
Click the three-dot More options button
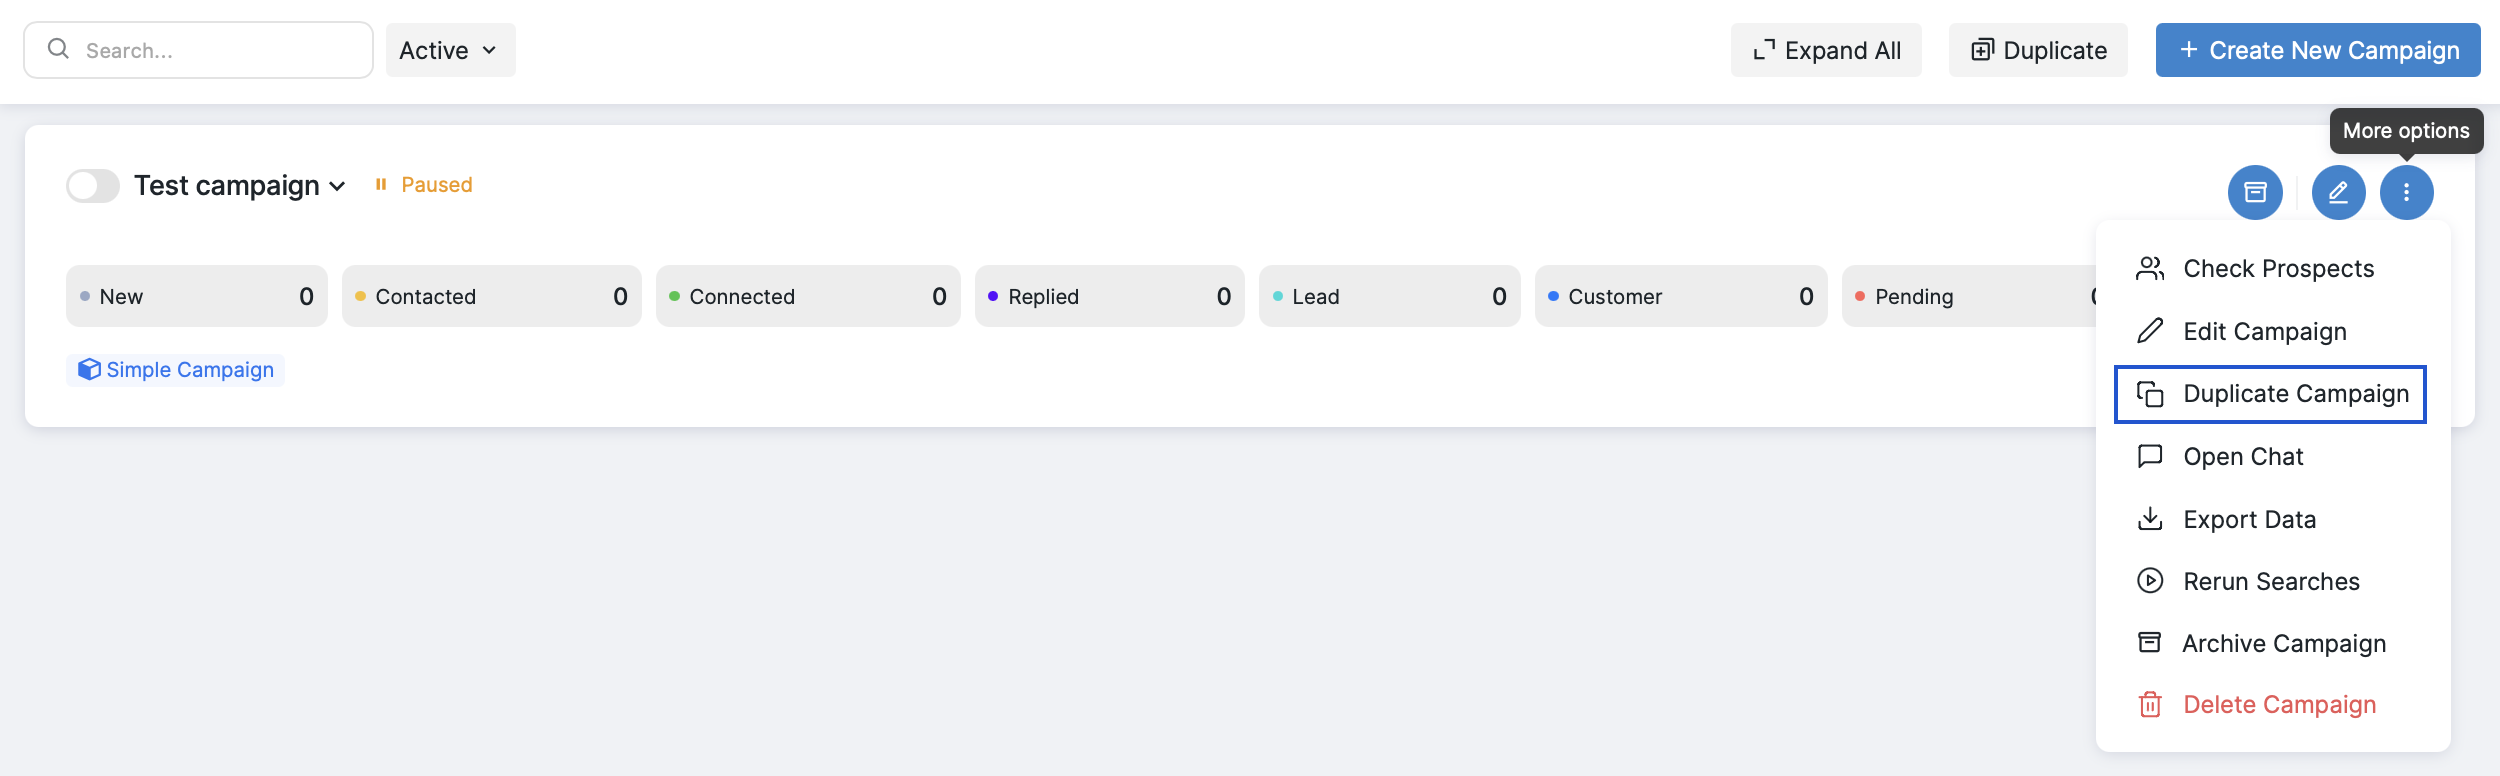(x=2406, y=192)
